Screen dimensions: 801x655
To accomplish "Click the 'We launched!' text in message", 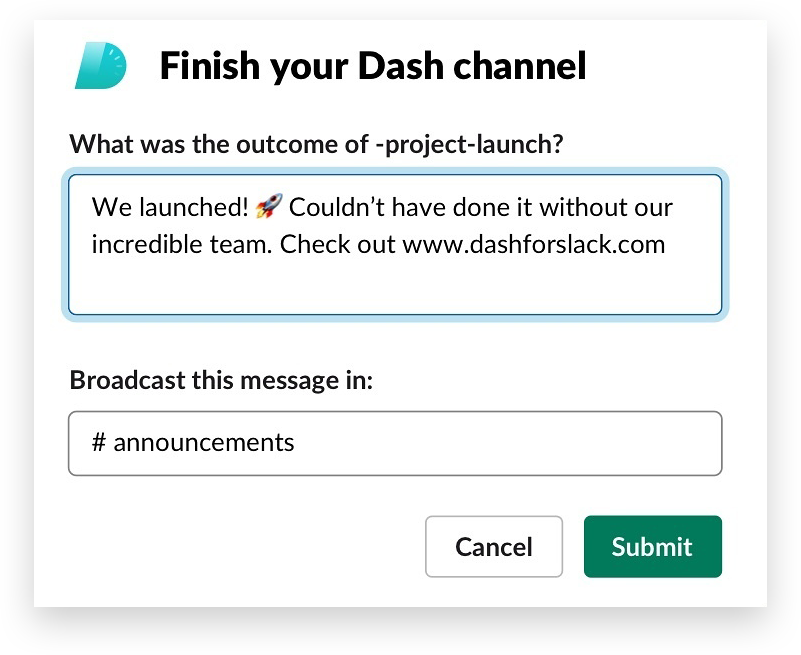I will pyautogui.click(x=170, y=207).
